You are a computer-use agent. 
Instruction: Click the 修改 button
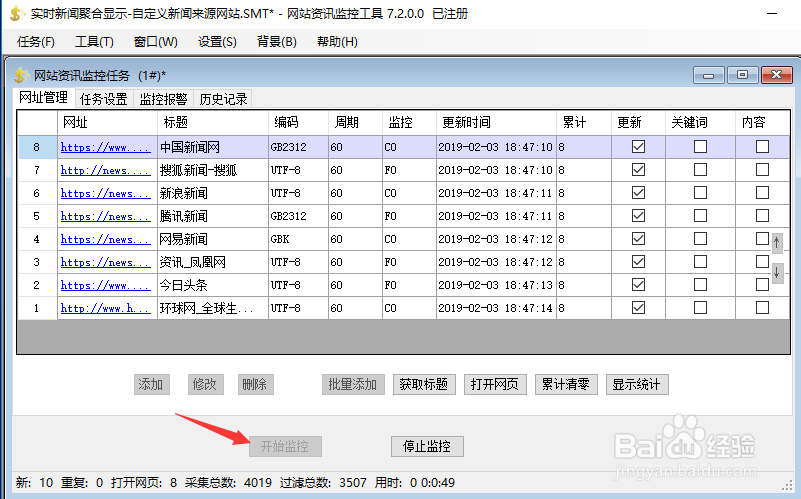click(x=205, y=384)
